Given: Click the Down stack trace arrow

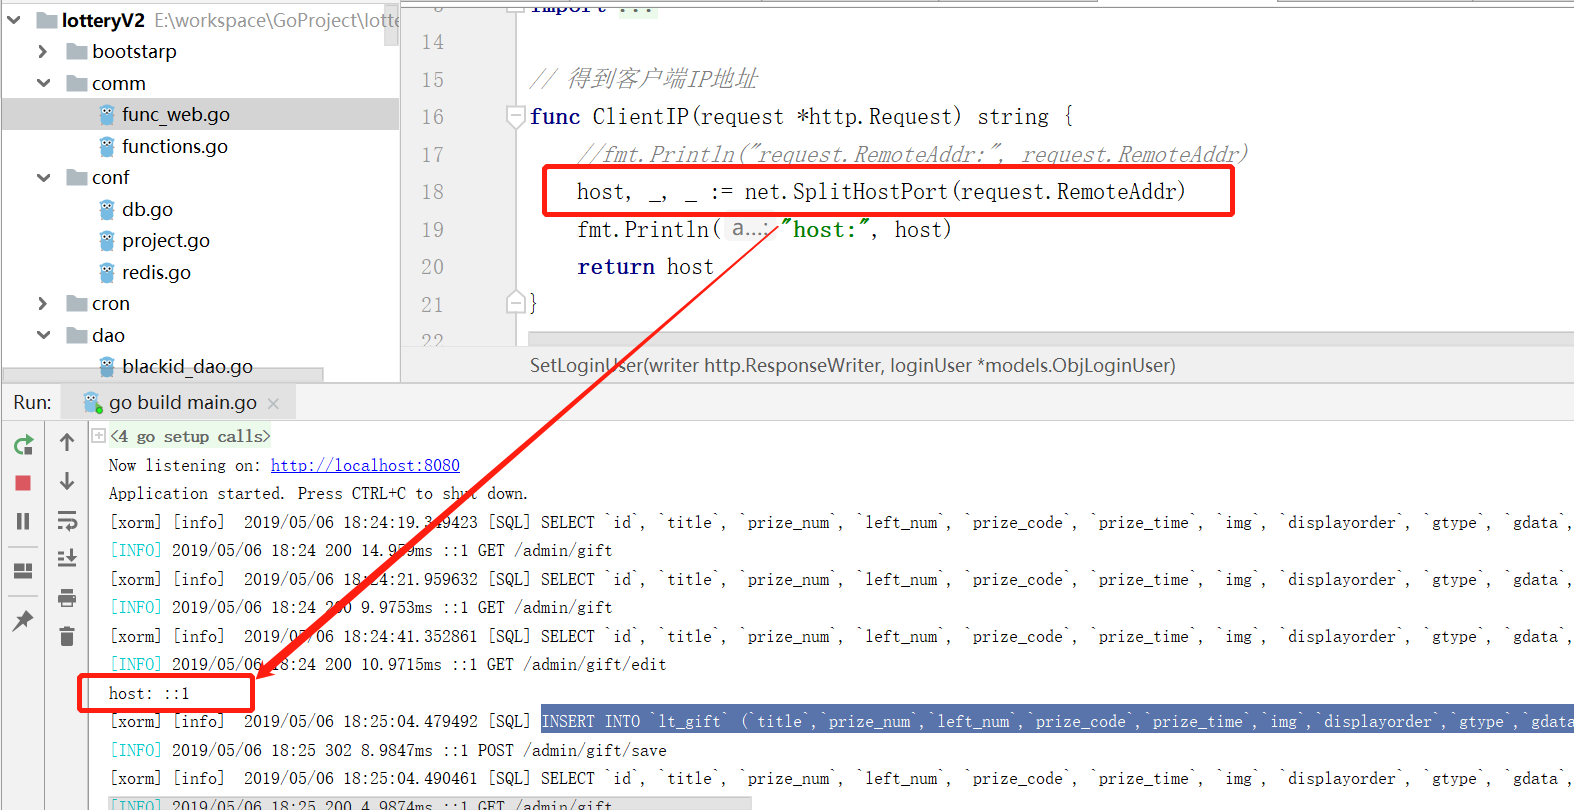Looking at the screenshot, I should (x=67, y=481).
